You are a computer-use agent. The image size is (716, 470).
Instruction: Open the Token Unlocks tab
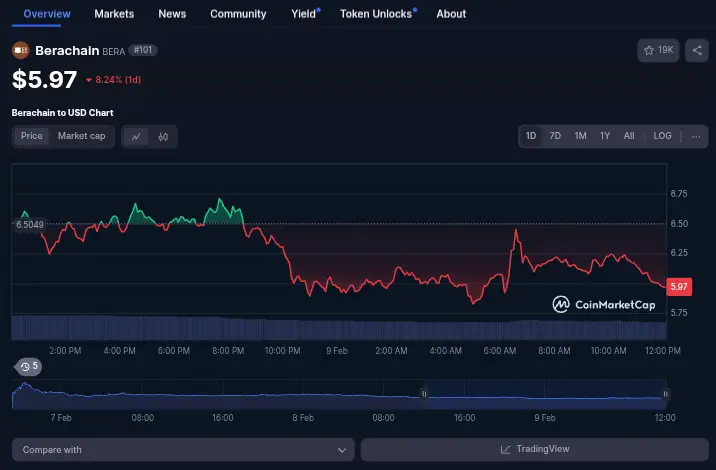[x=376, y=14]
